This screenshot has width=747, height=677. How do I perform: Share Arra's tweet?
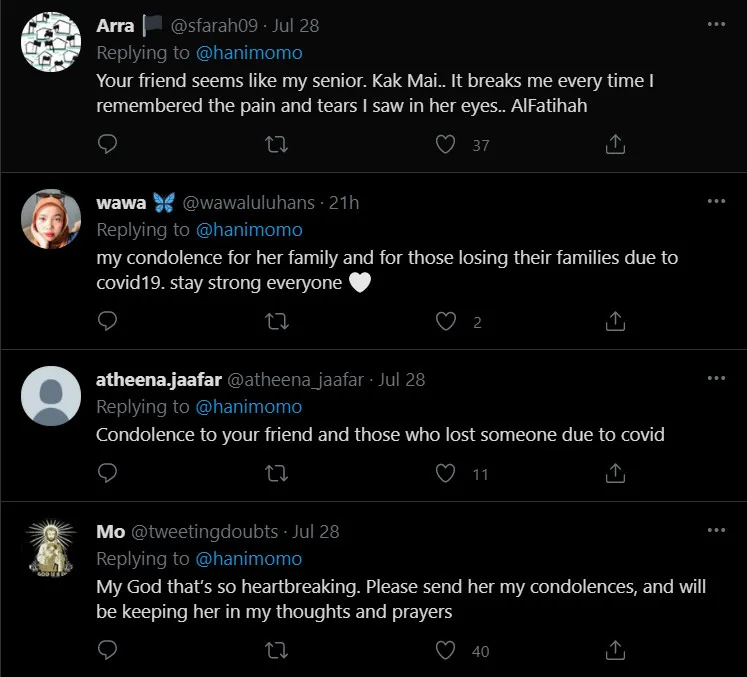616,145
